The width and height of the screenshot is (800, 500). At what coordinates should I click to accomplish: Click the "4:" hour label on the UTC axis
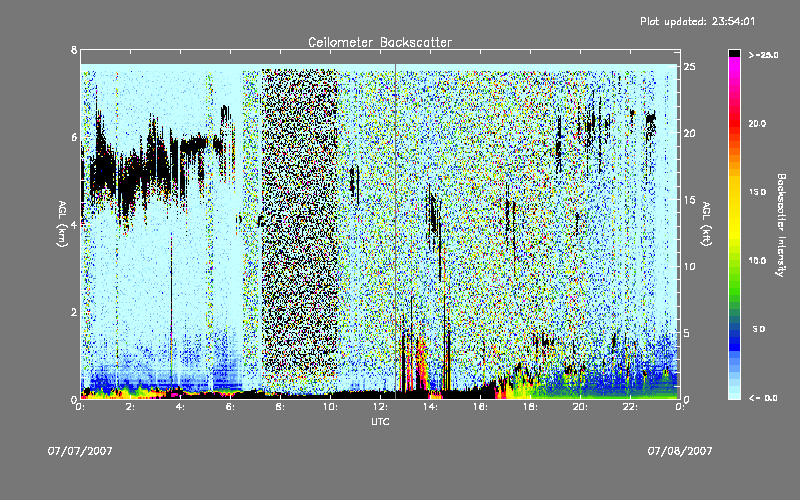tap(180, 407)
